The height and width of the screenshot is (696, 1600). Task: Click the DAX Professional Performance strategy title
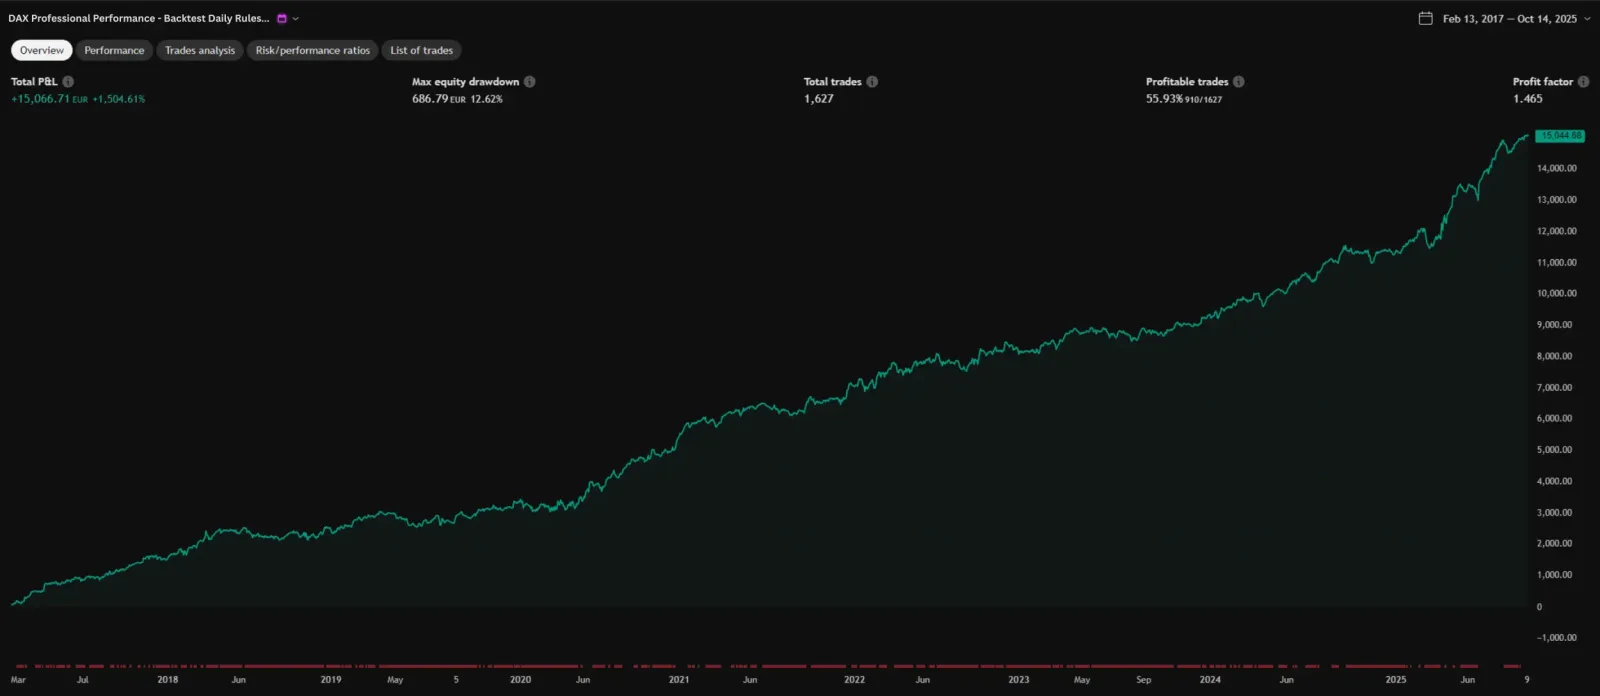click(x=139, y=18)
